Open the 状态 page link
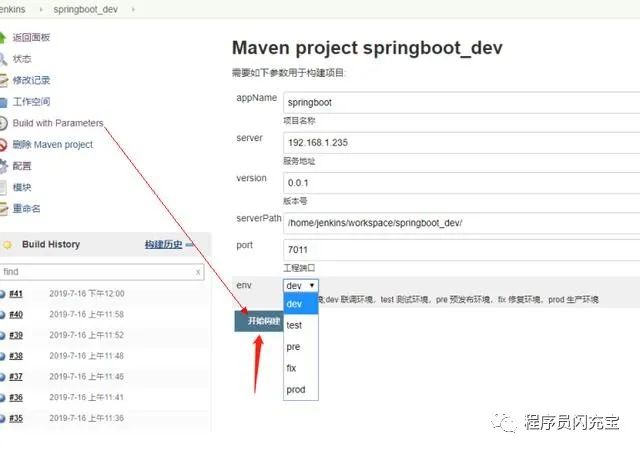This screenshot has height=451, width=640. click(22, 59)
